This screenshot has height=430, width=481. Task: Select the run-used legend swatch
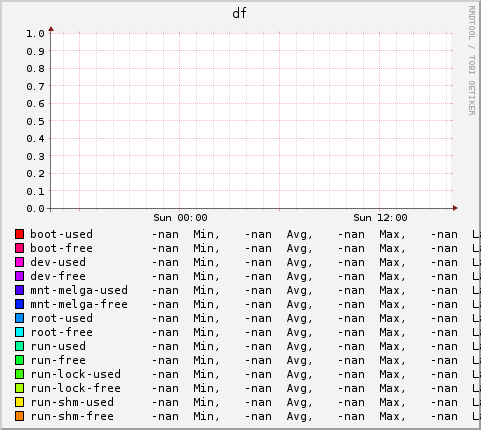click(x=19, y=346)
